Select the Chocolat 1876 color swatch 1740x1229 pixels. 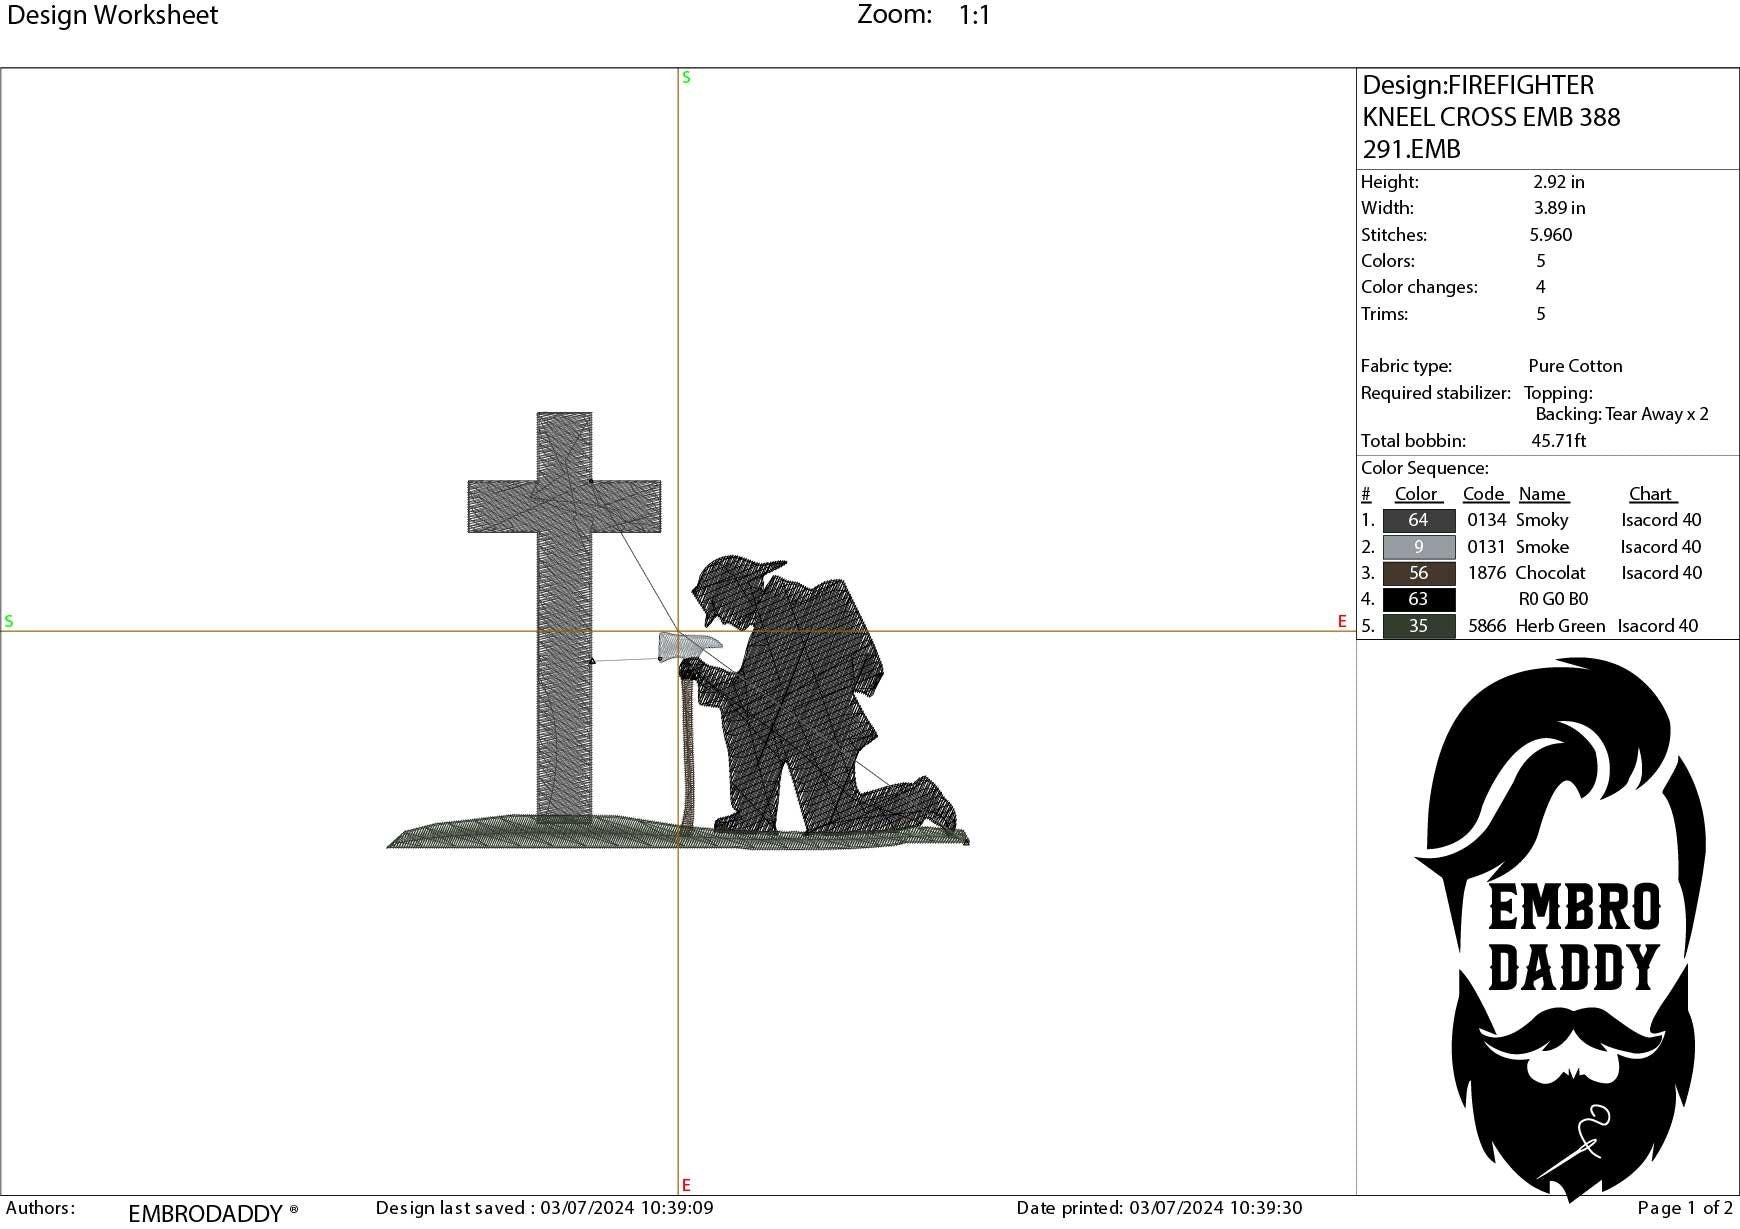pyautogui.click(x=1416, y=573)
